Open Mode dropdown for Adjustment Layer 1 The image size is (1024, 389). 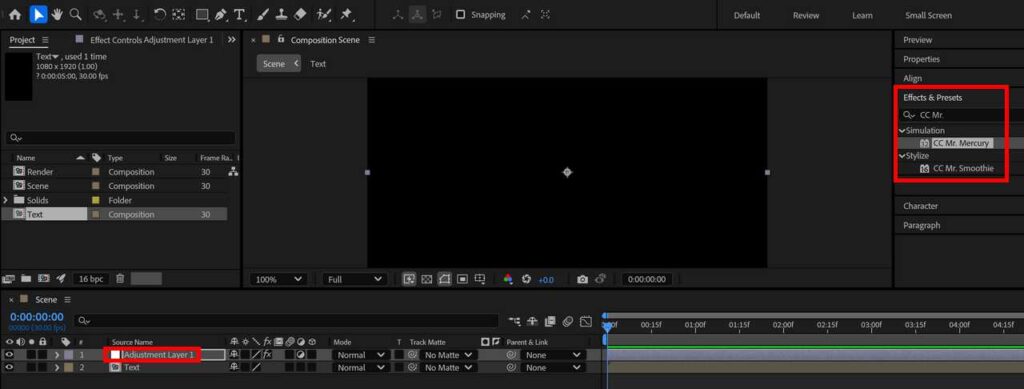click(360, 355)
